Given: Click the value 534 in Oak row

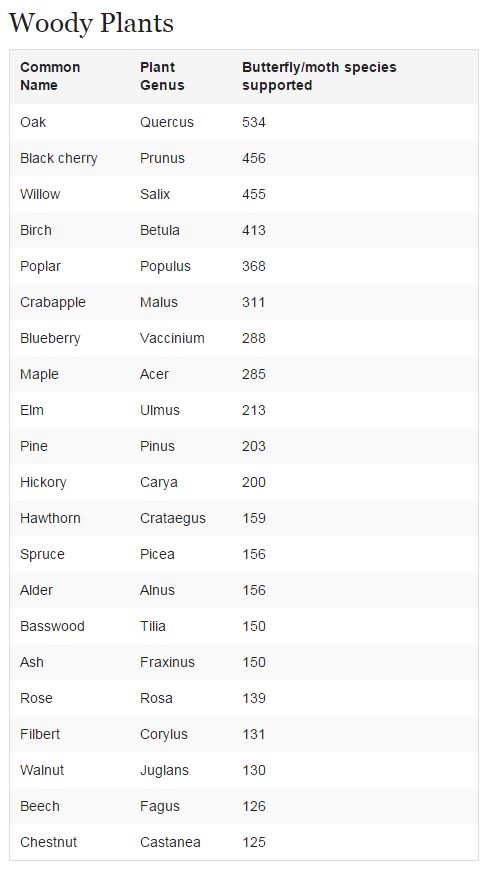Looking at the screenshot, I should tap(254, 122).
